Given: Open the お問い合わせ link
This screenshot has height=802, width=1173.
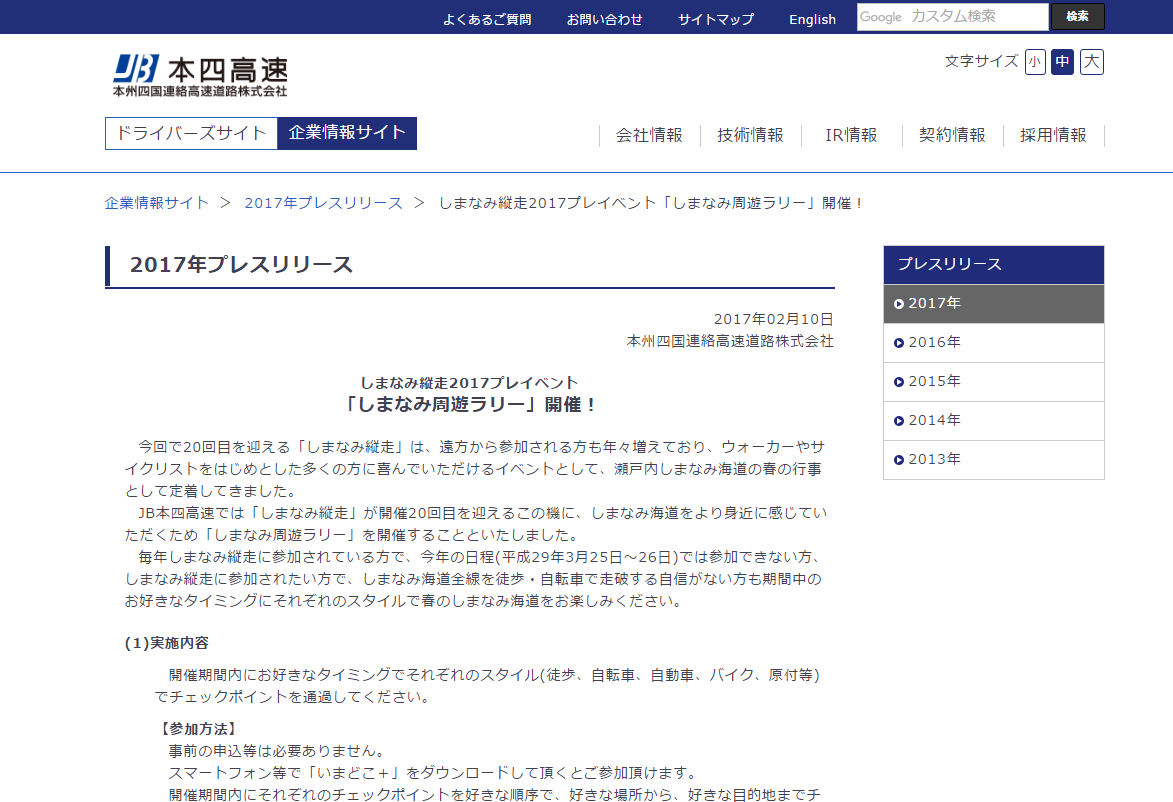Looking at the screenshot, I should click(x=604, y=19).
